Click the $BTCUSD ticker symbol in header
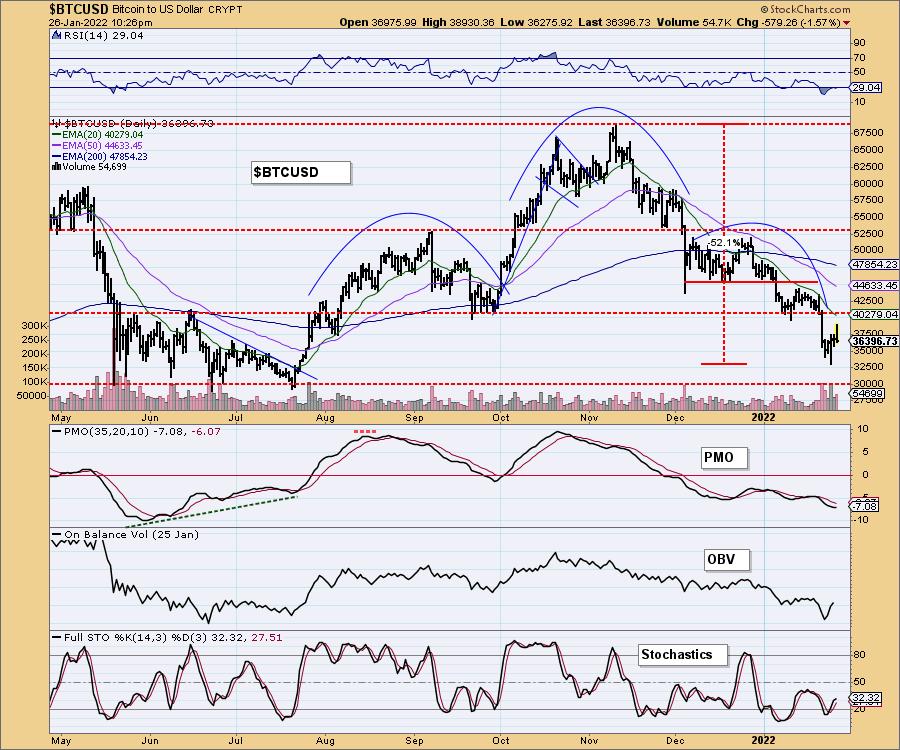This screenshot has width=900, height=750. tap(79, 9)
